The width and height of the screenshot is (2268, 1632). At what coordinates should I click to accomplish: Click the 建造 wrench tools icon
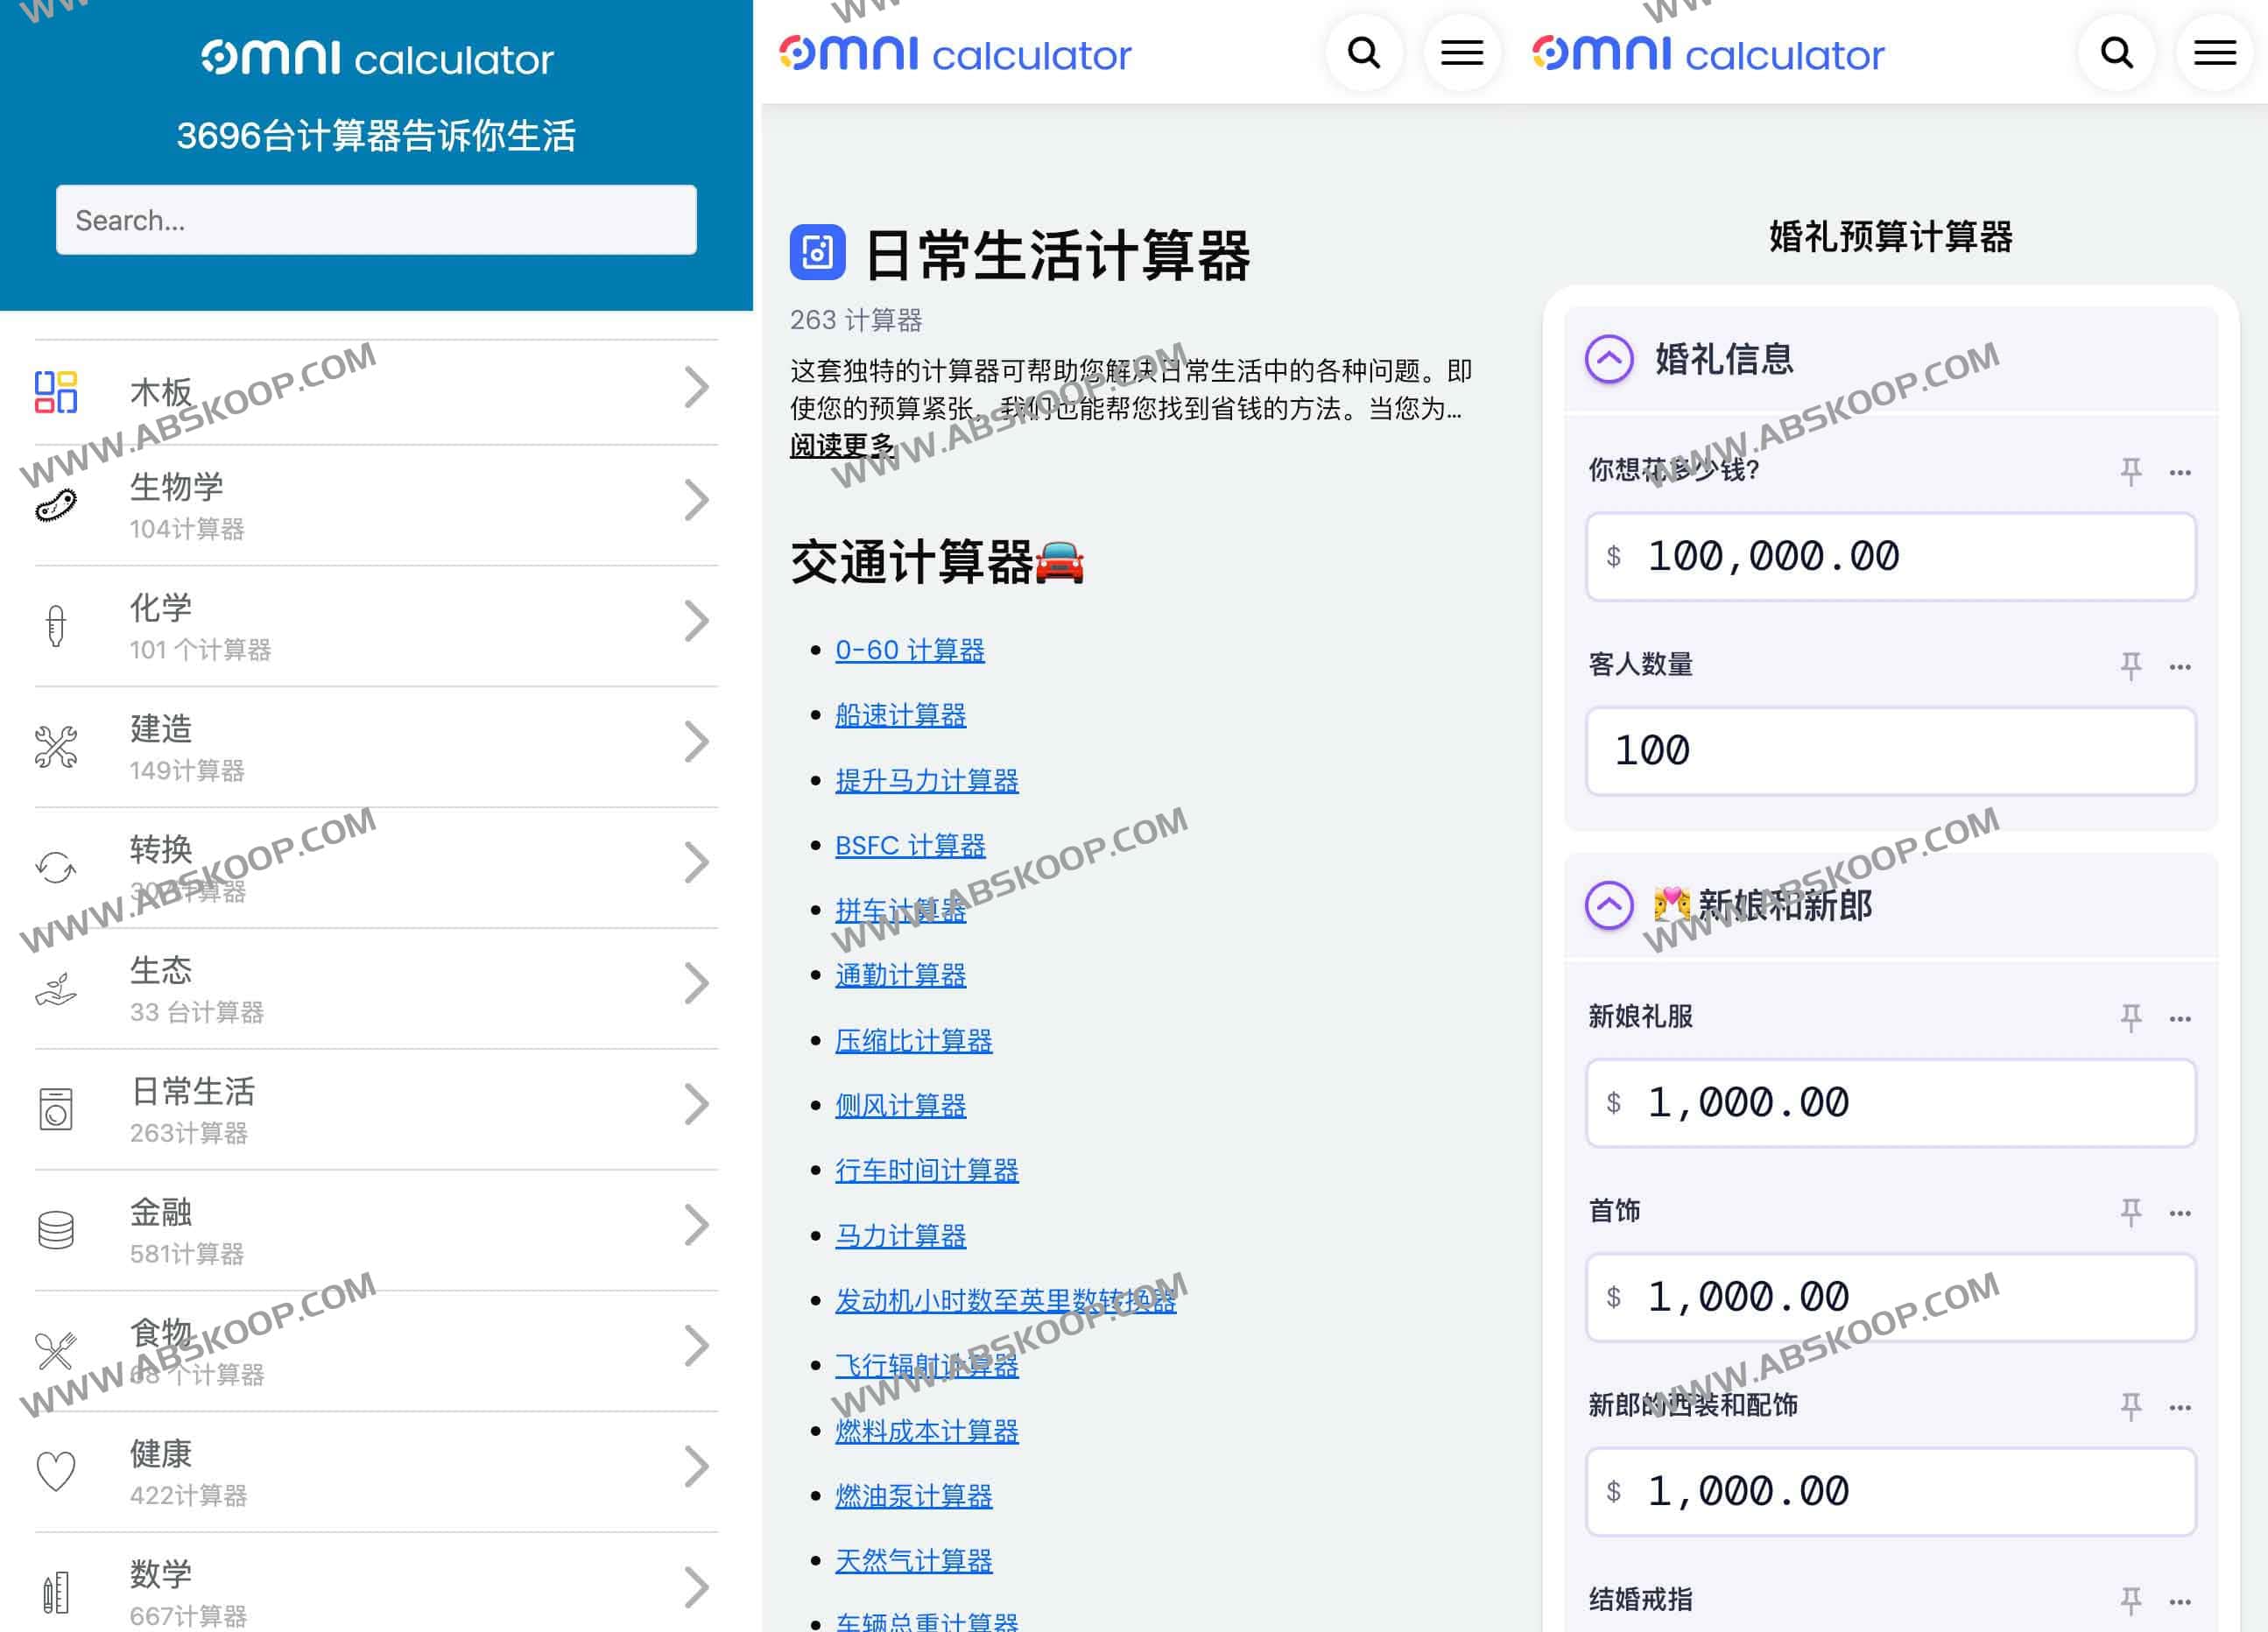[x=56, y=746]
